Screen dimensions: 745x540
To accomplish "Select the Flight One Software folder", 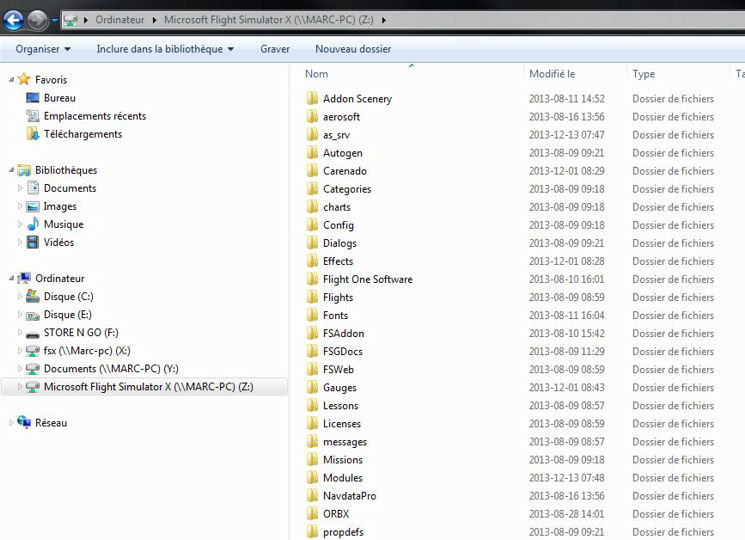I will pos(368,279).
